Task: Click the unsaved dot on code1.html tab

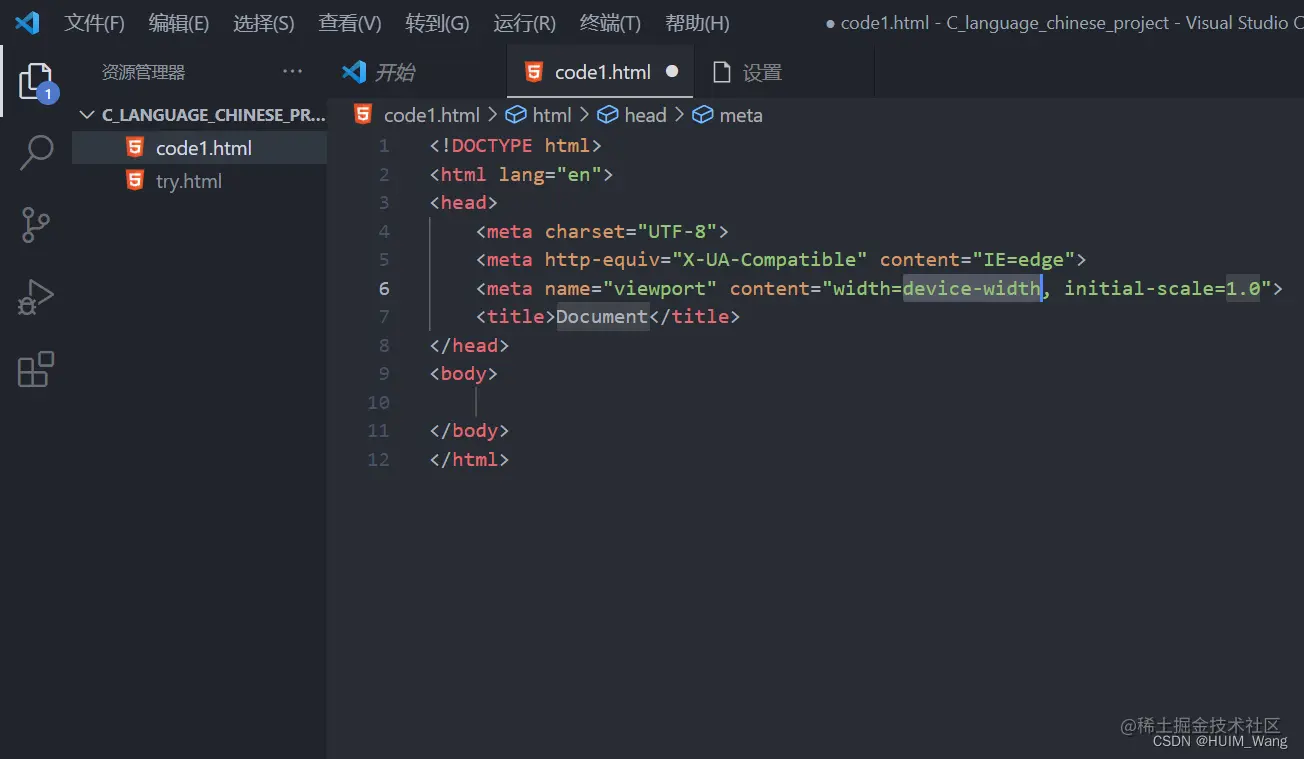Action: (672, 72)
